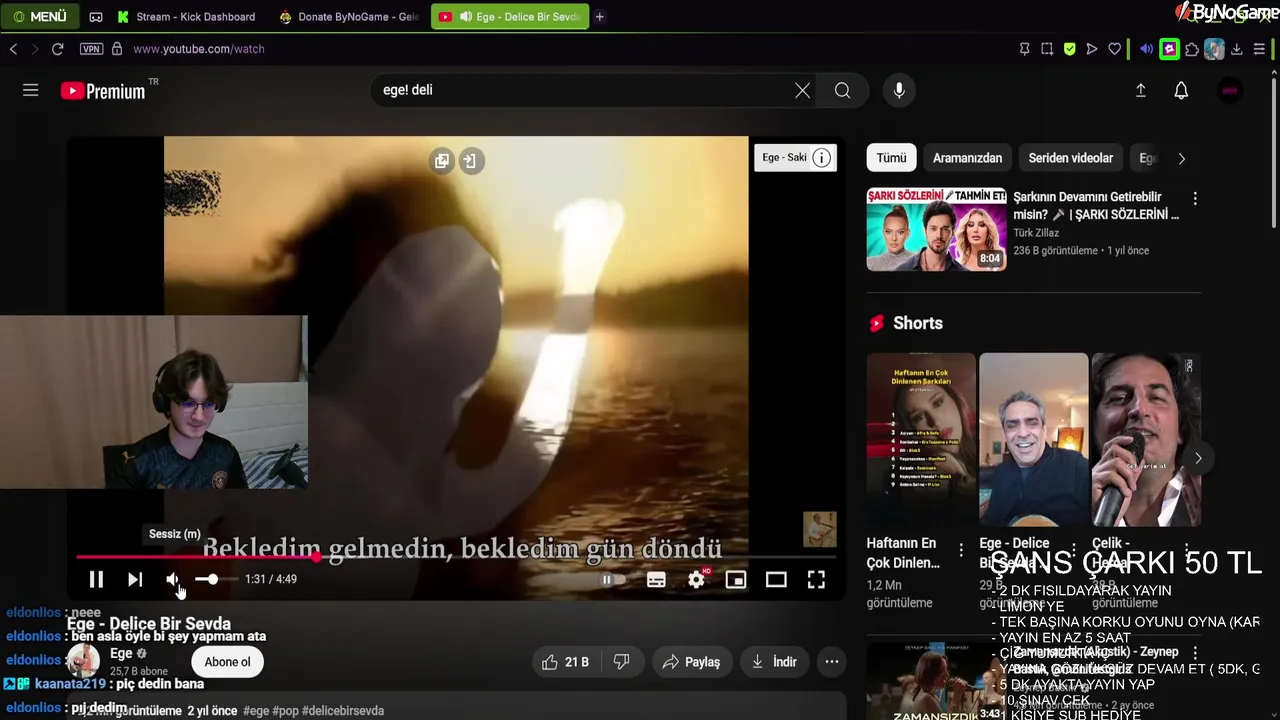Open the create/upload icon

point(1141,90)
